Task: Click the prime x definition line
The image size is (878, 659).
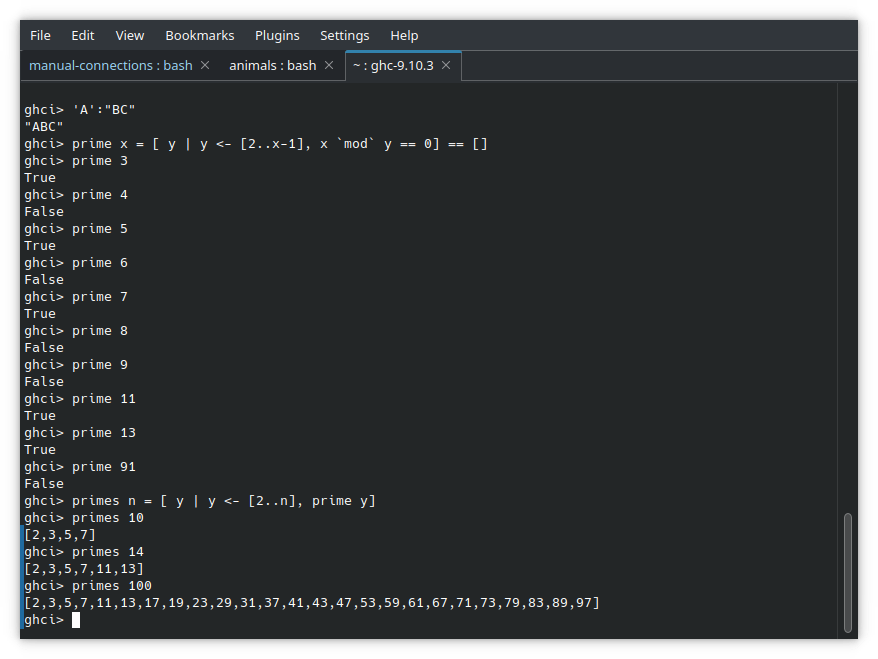Action: [256, 144]
